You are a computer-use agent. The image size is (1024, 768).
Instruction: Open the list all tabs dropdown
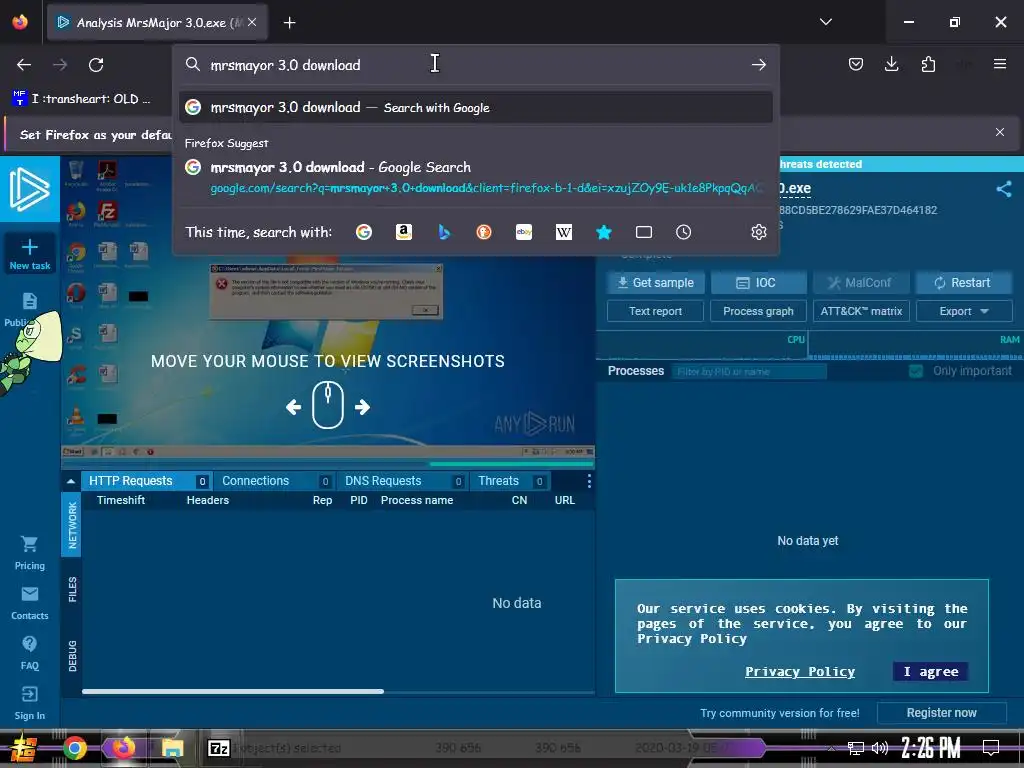pyautogui.click(x=825, y=22)
